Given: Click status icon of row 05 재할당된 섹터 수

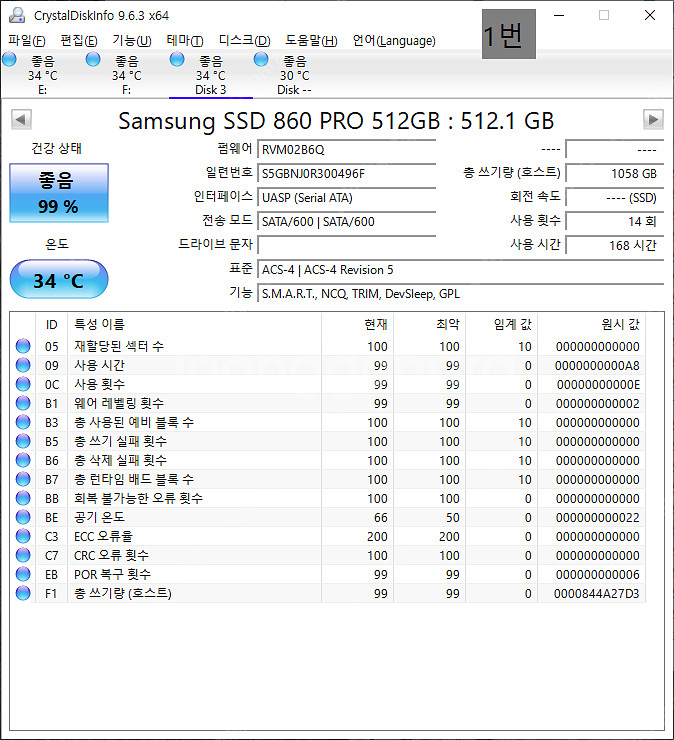Looking at the screenshot, I should [x=23, y=346].
